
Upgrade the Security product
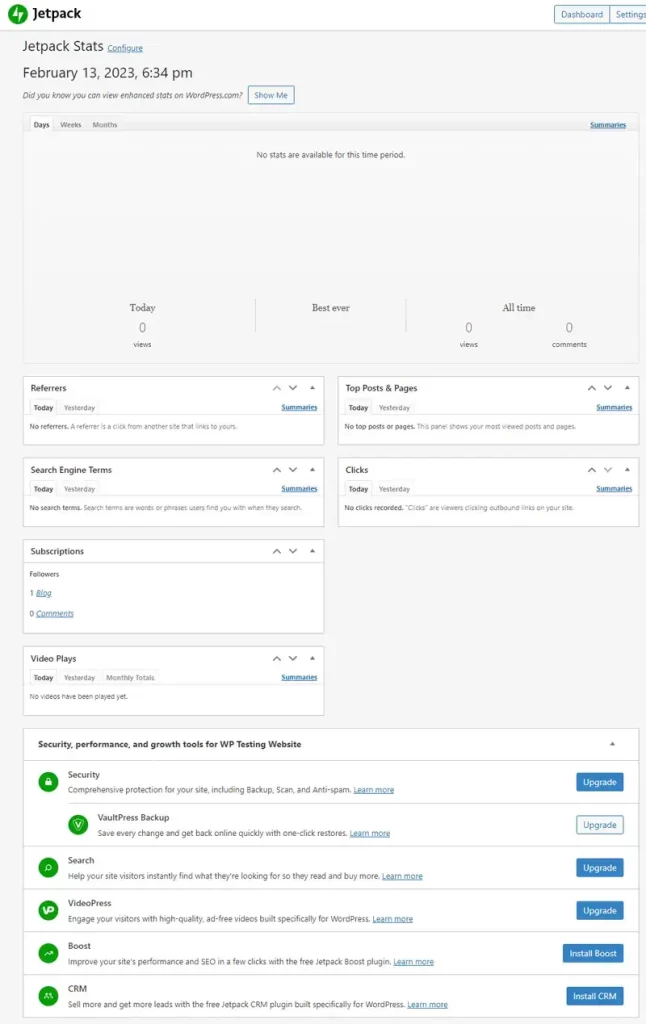click(x=600, y=782)
